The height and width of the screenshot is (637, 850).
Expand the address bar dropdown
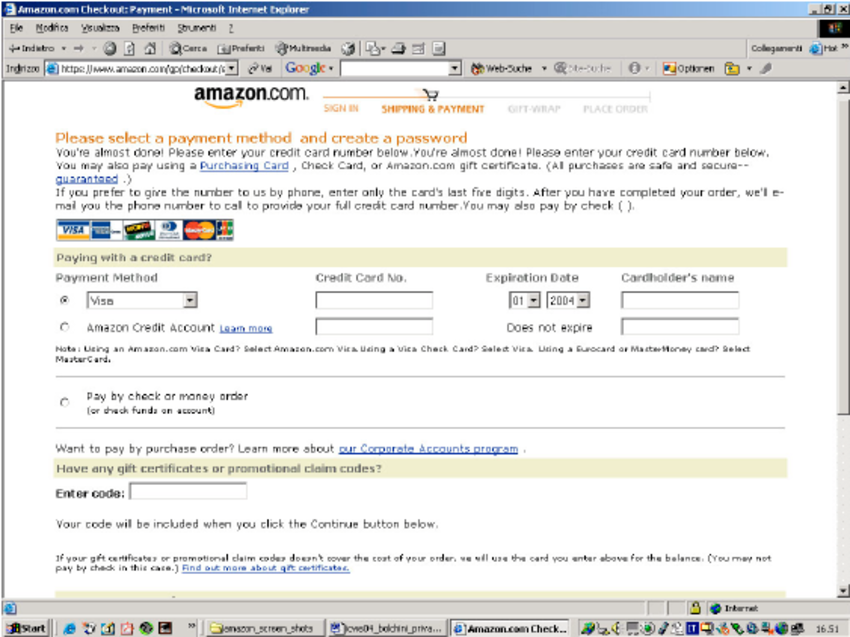click(x=231, y=68)
